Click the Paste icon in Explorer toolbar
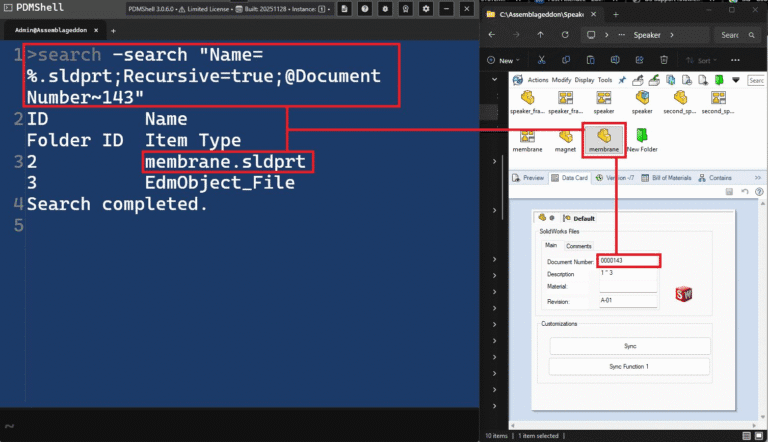 (590, 60)
